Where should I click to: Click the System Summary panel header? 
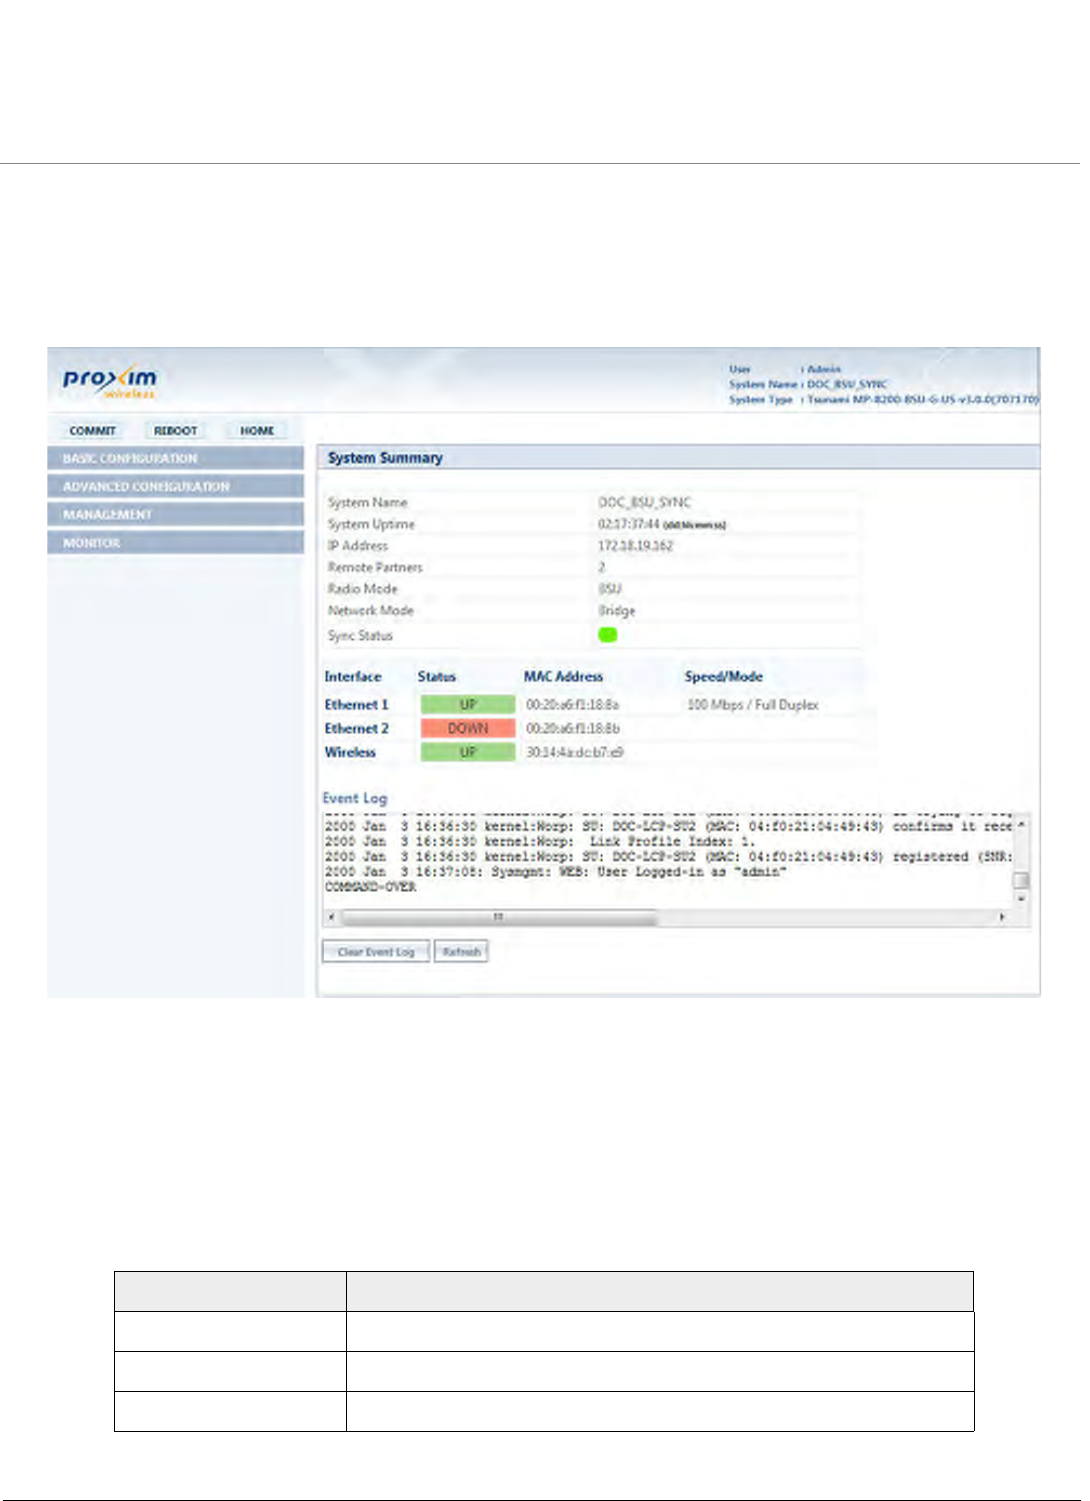[x=678, y=458]
